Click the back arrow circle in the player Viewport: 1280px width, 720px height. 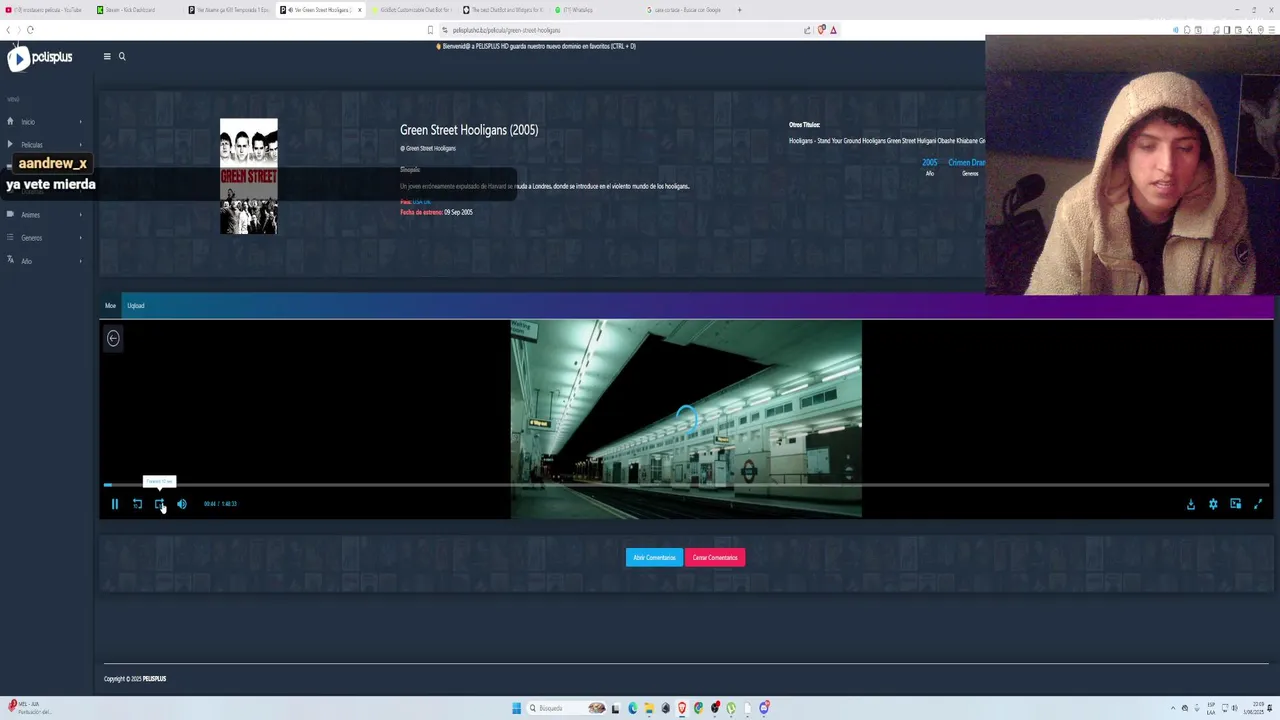point(113,338)
